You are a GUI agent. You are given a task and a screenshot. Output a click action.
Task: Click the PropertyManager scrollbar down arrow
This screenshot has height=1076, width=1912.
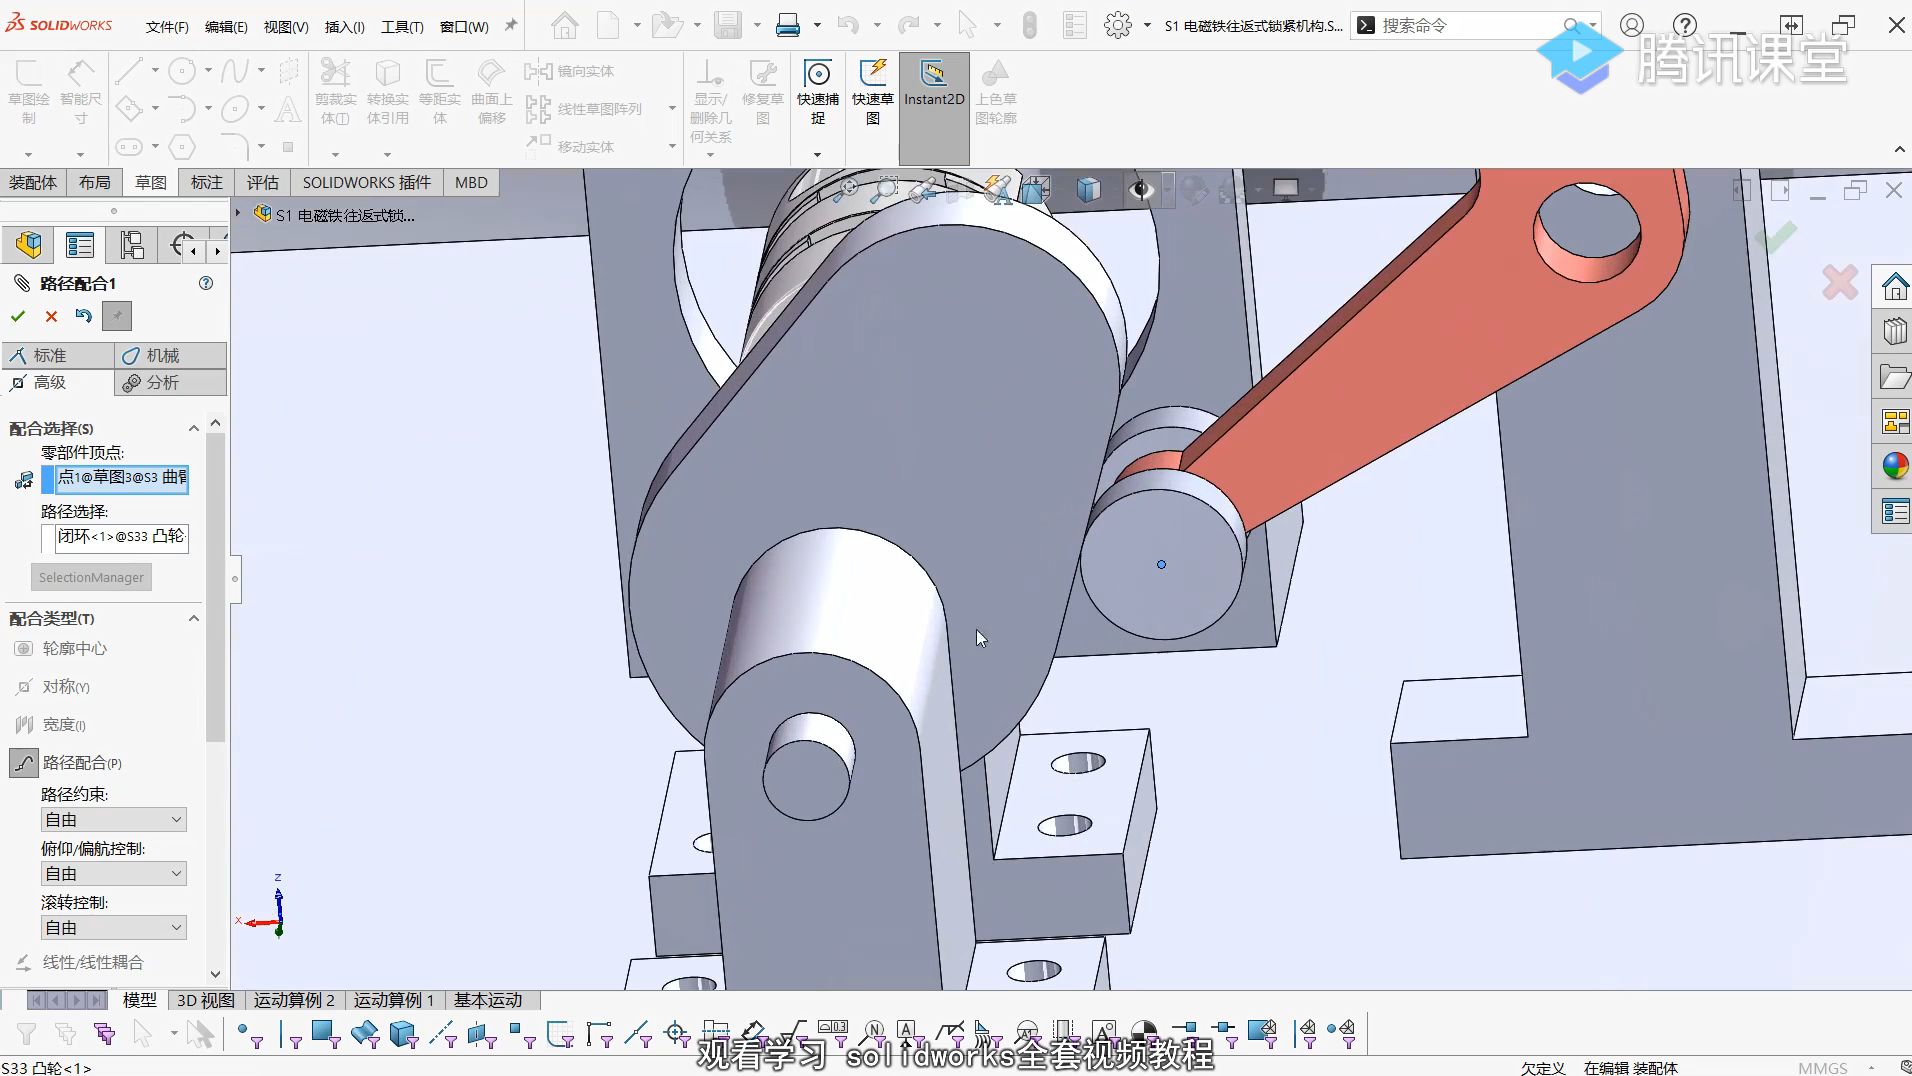[215, 974]
